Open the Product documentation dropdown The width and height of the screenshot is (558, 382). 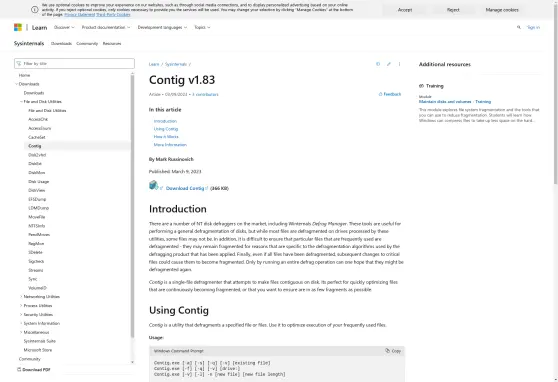point(106,27)
